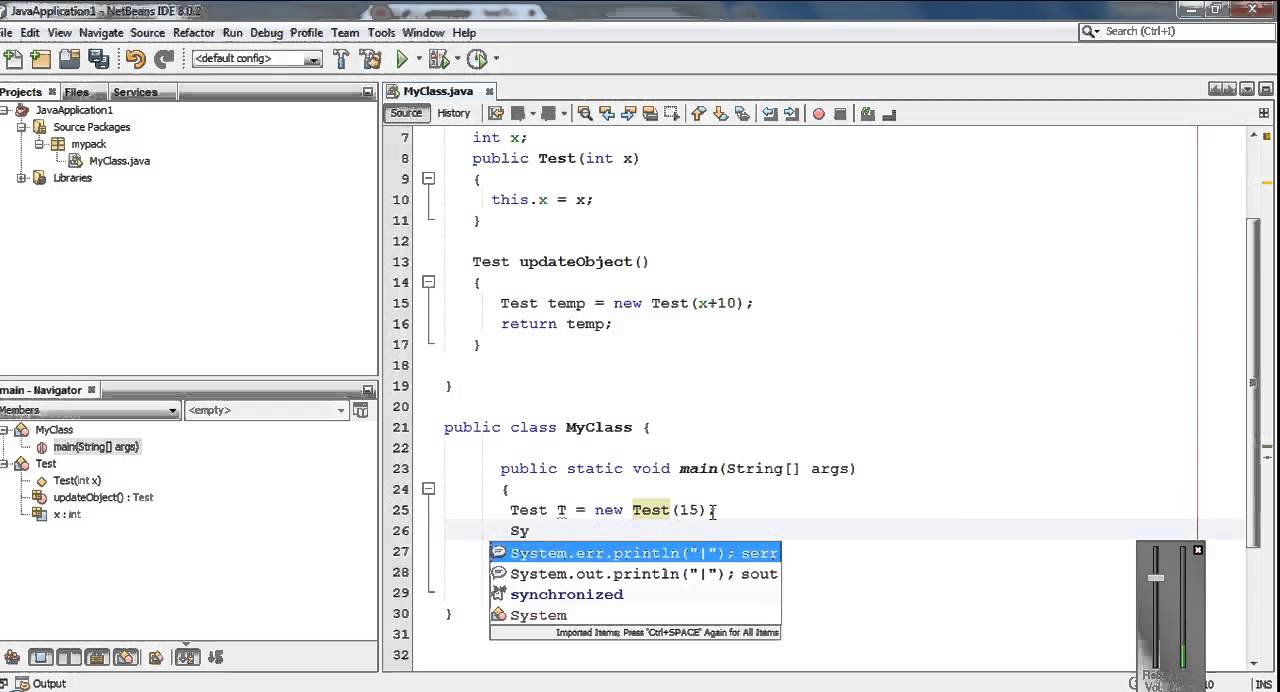
Task: Run the project with green play icon
Action: tap(402, 59)
